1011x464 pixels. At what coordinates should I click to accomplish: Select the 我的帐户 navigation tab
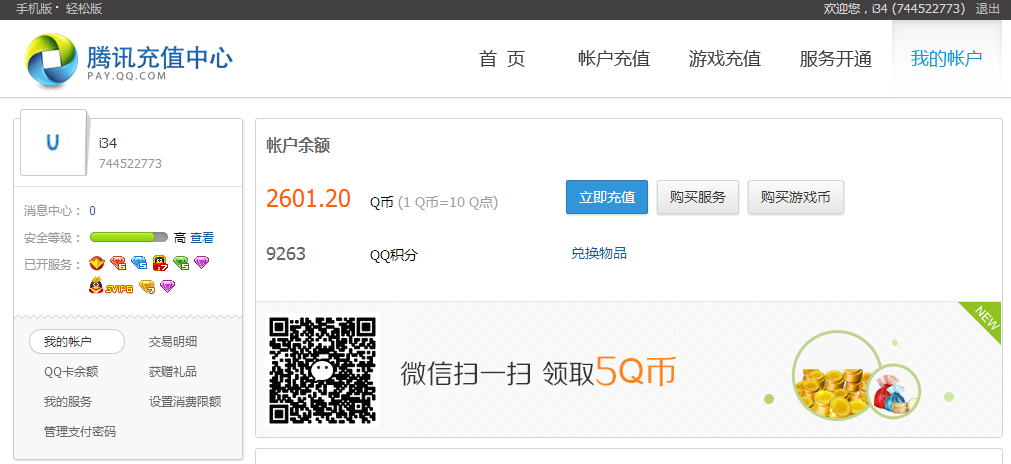click(947, 59)
